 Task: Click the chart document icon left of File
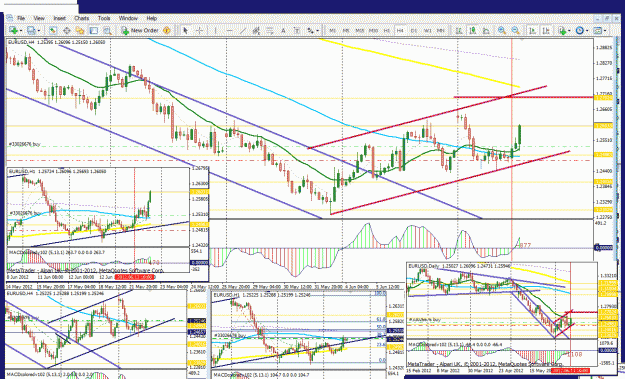pos(10,18)
